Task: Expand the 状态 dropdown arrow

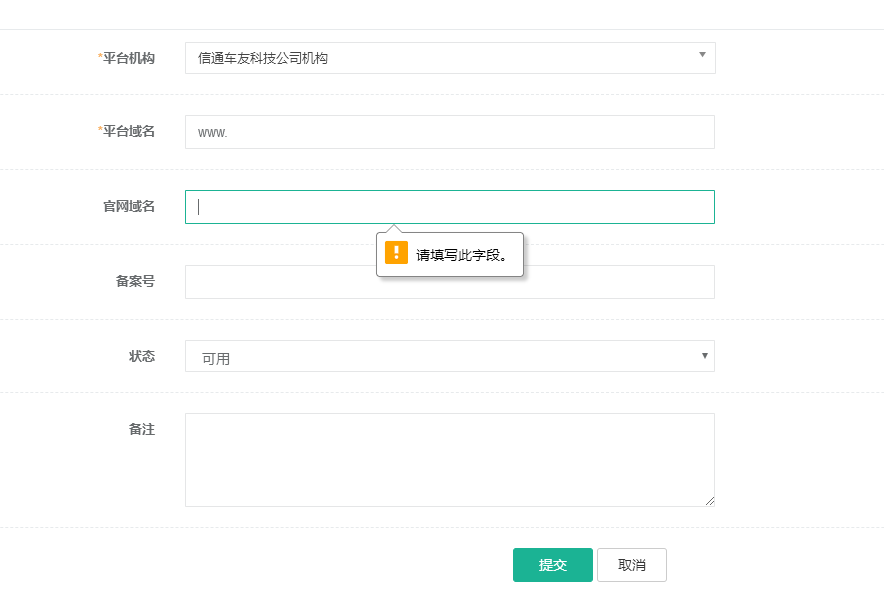Action: (704, 355)
